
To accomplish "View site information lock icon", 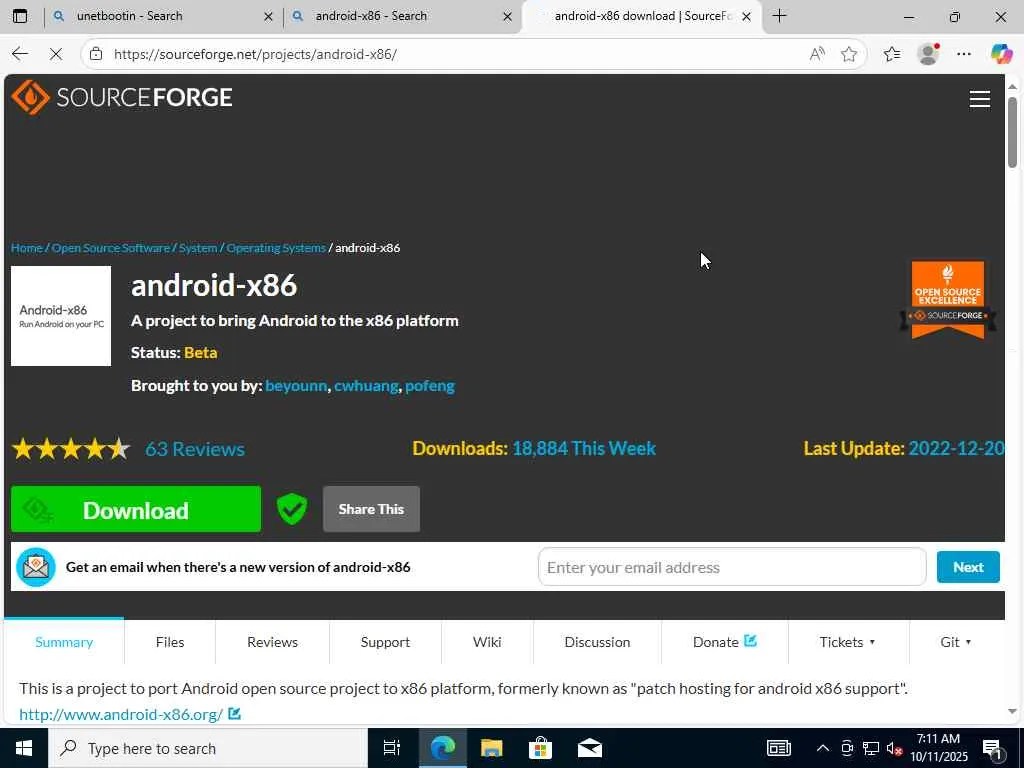I will pyautogui.click(x=96, y=54).
